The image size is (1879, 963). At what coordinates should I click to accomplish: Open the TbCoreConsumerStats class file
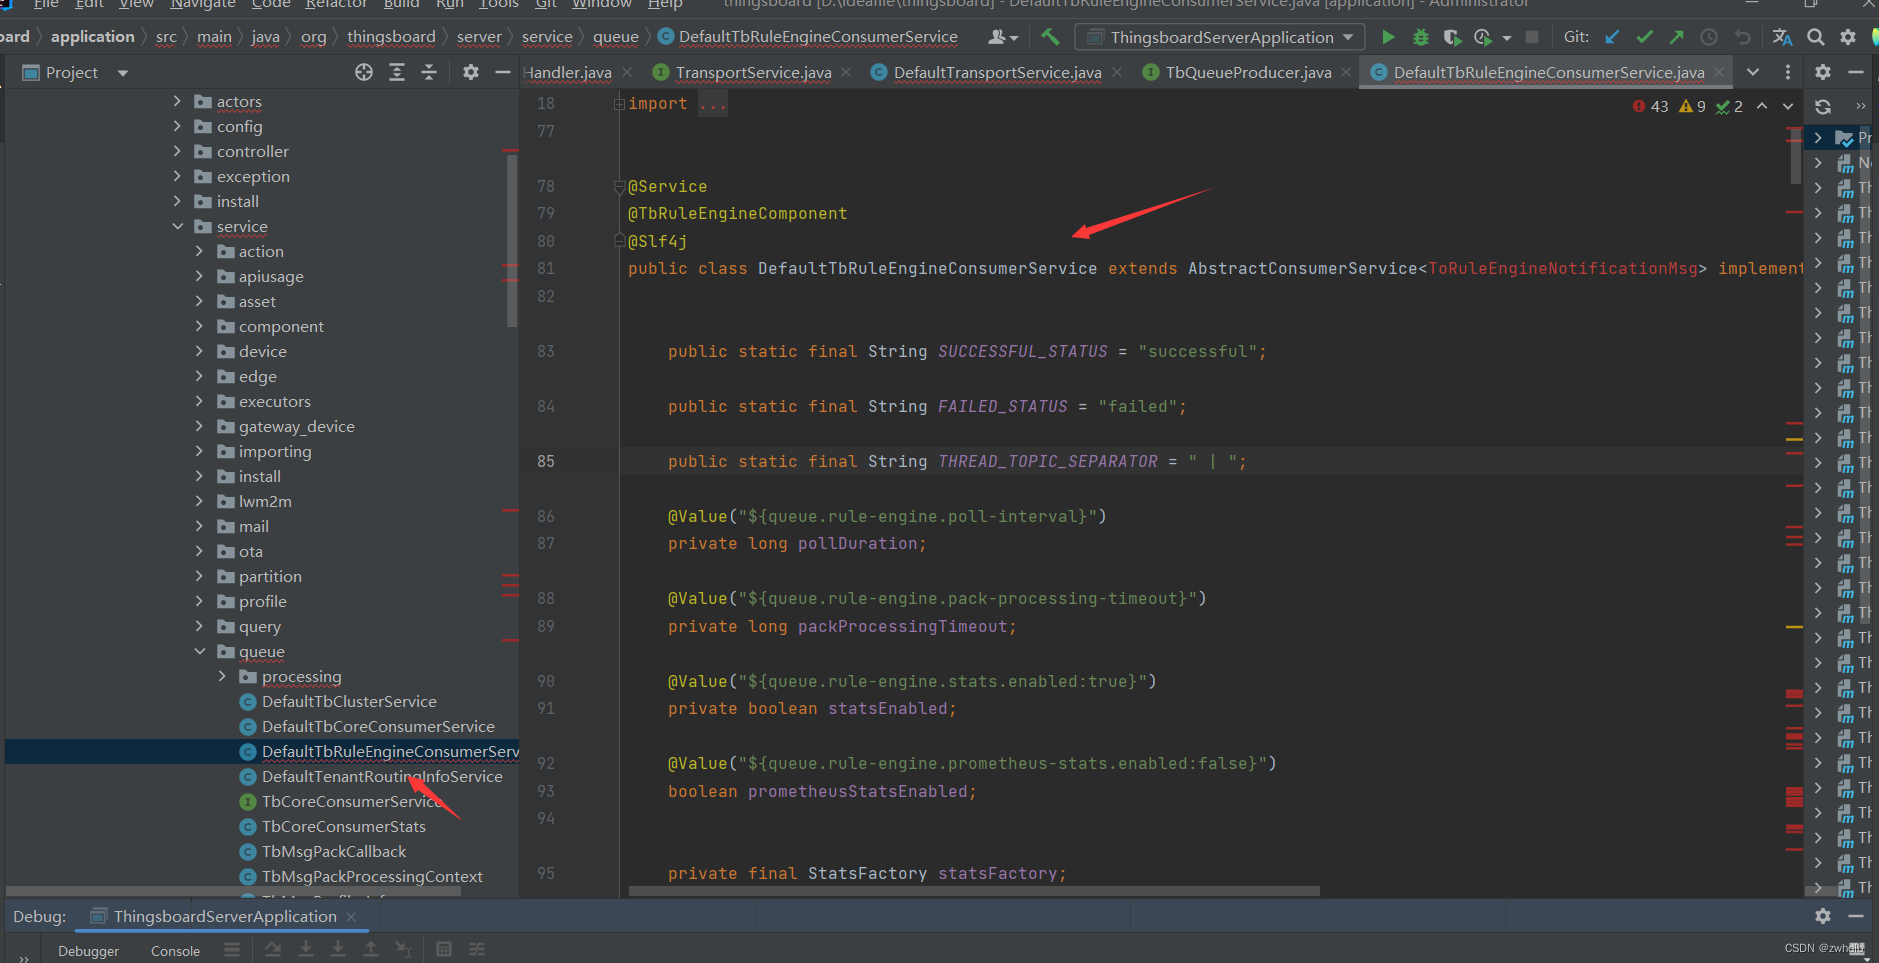343,826
